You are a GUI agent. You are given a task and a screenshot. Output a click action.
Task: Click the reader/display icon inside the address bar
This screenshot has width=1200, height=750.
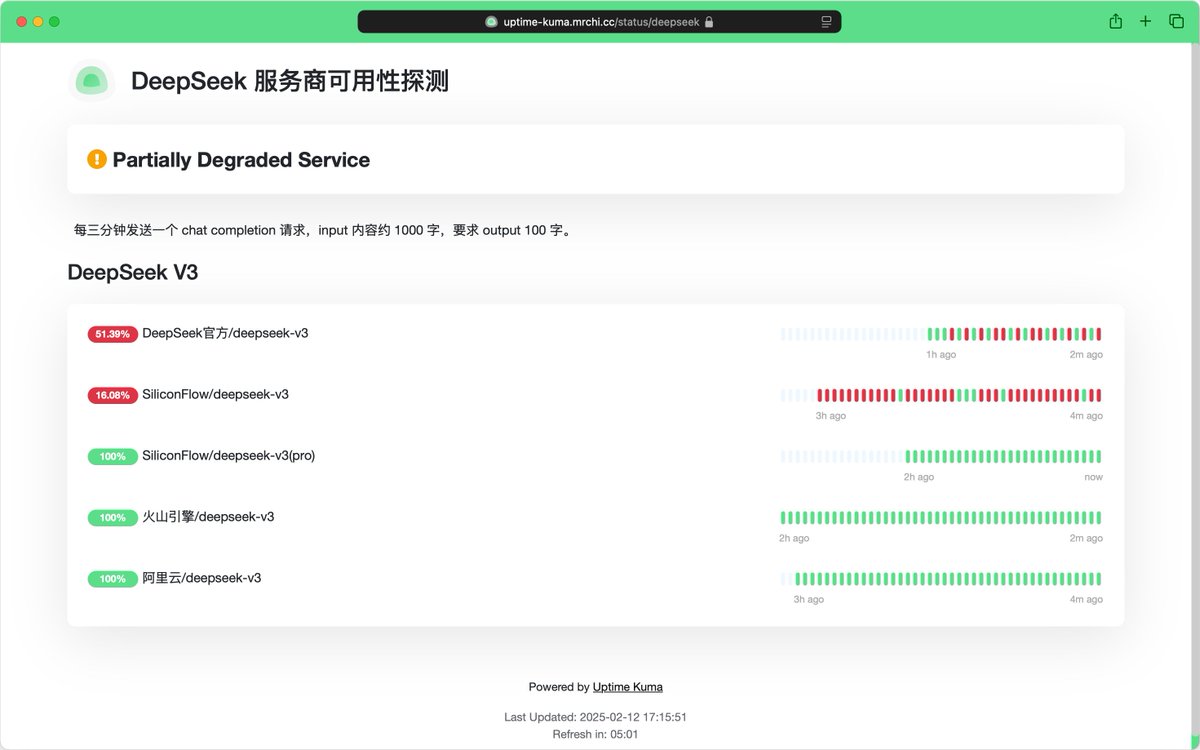(824, 21)
